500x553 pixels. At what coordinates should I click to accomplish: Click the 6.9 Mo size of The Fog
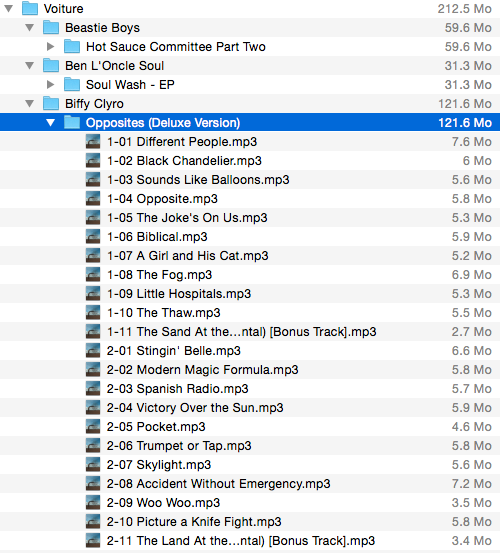coord(472,275)
